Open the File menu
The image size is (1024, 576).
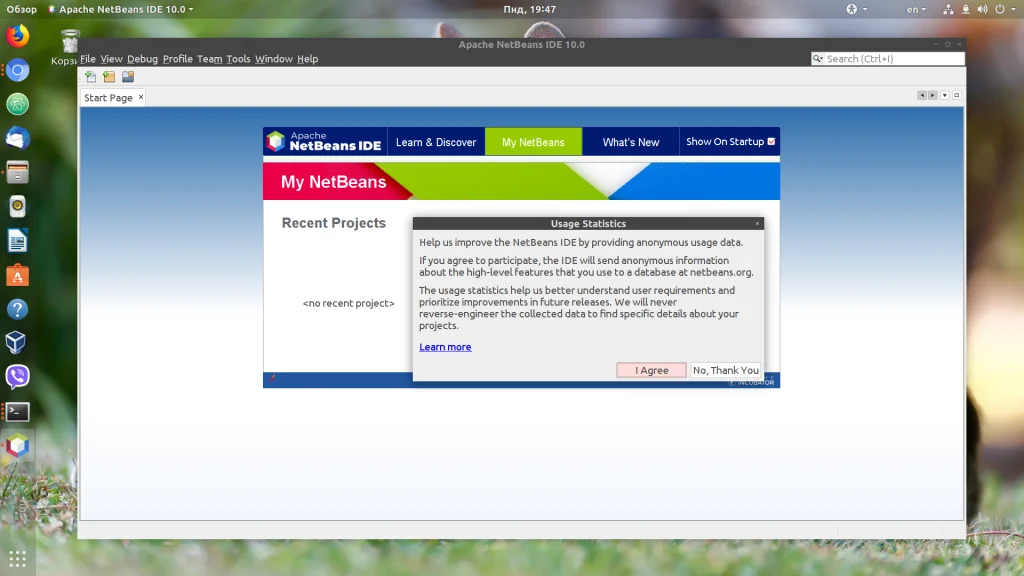click(x=88, y=59)
